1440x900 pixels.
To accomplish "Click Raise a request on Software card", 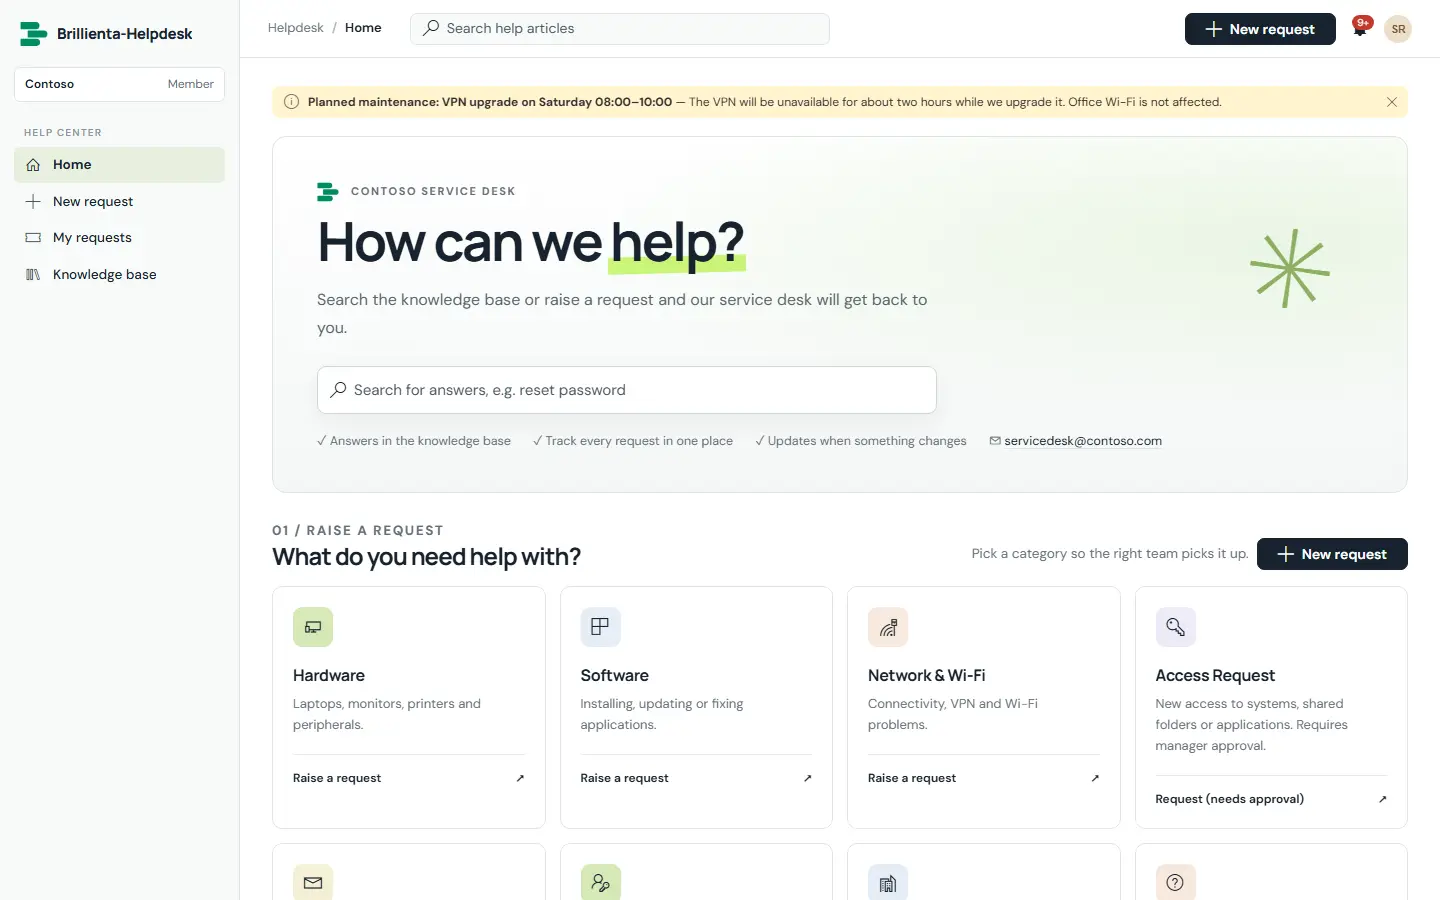I will click(x=624, y=778).
